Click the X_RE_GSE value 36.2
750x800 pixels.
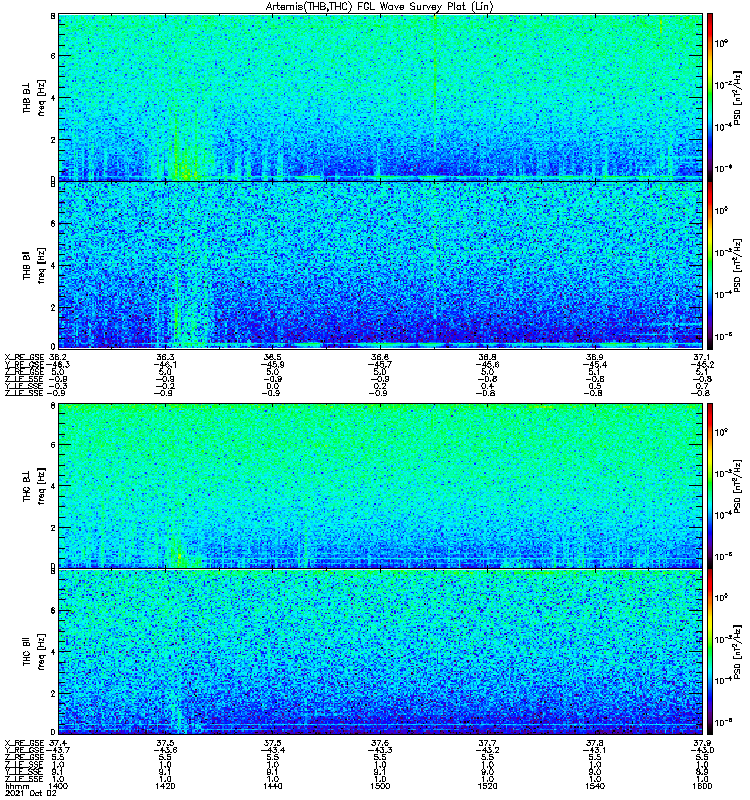[x=58, y=357]
